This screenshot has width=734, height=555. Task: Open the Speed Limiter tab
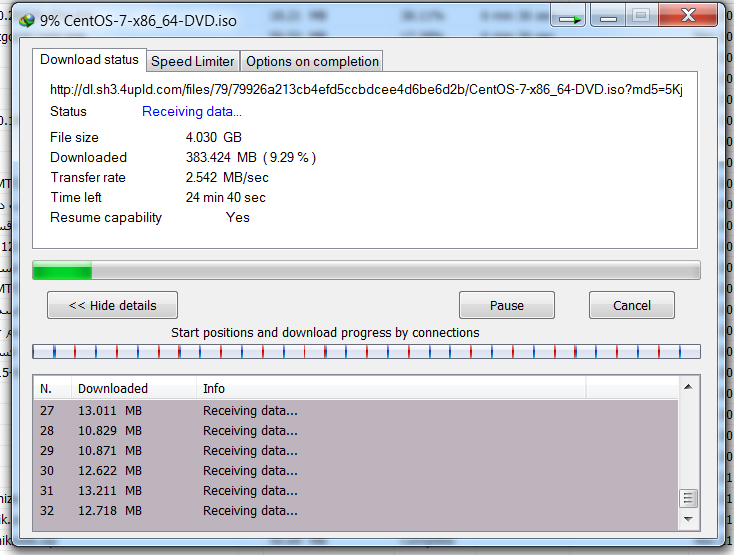point(193,61)
